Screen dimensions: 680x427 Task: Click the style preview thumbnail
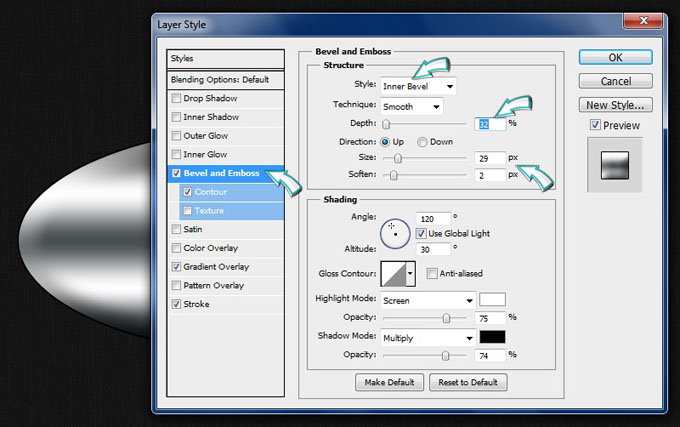[615, 165]
